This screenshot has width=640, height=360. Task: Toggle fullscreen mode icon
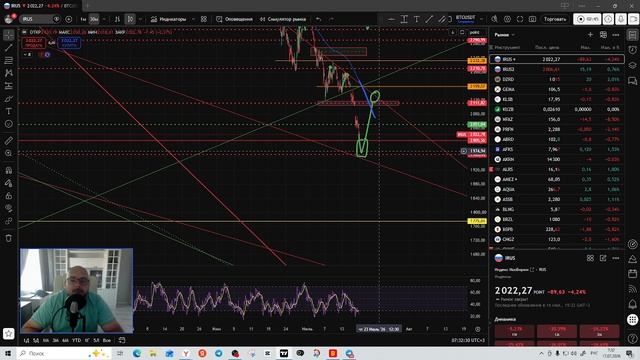(x=520, y=19)
